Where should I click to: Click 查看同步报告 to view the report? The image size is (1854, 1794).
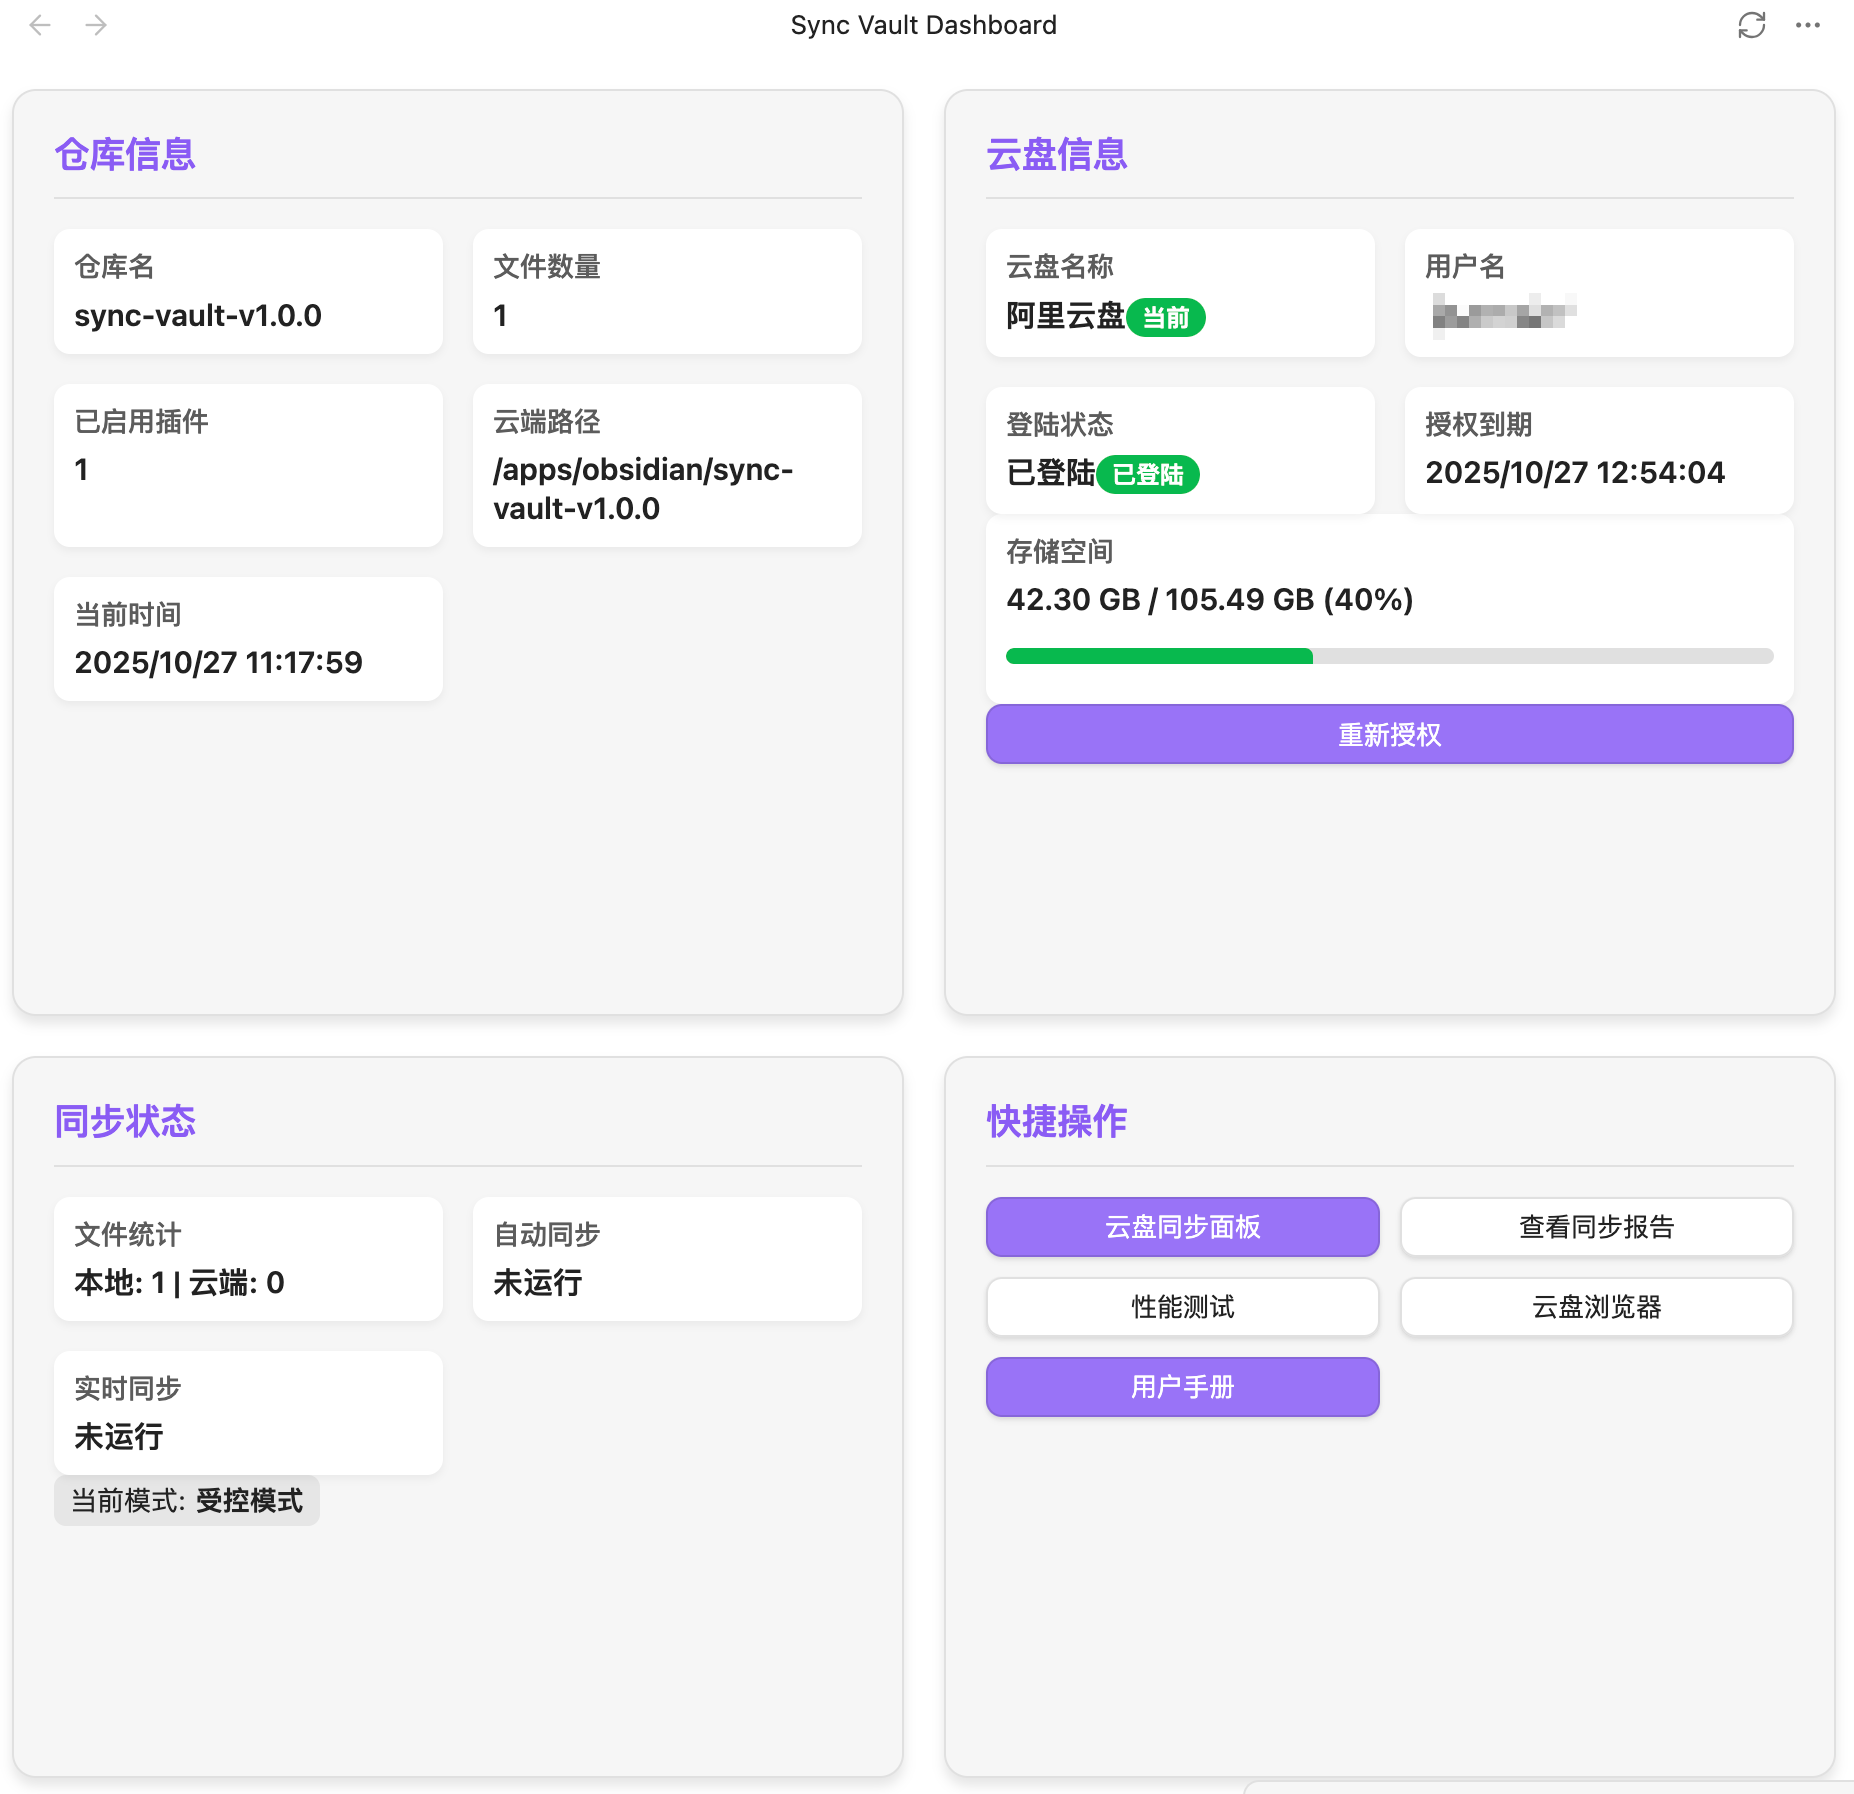pyautogui.click(x=1596, y=1226)
